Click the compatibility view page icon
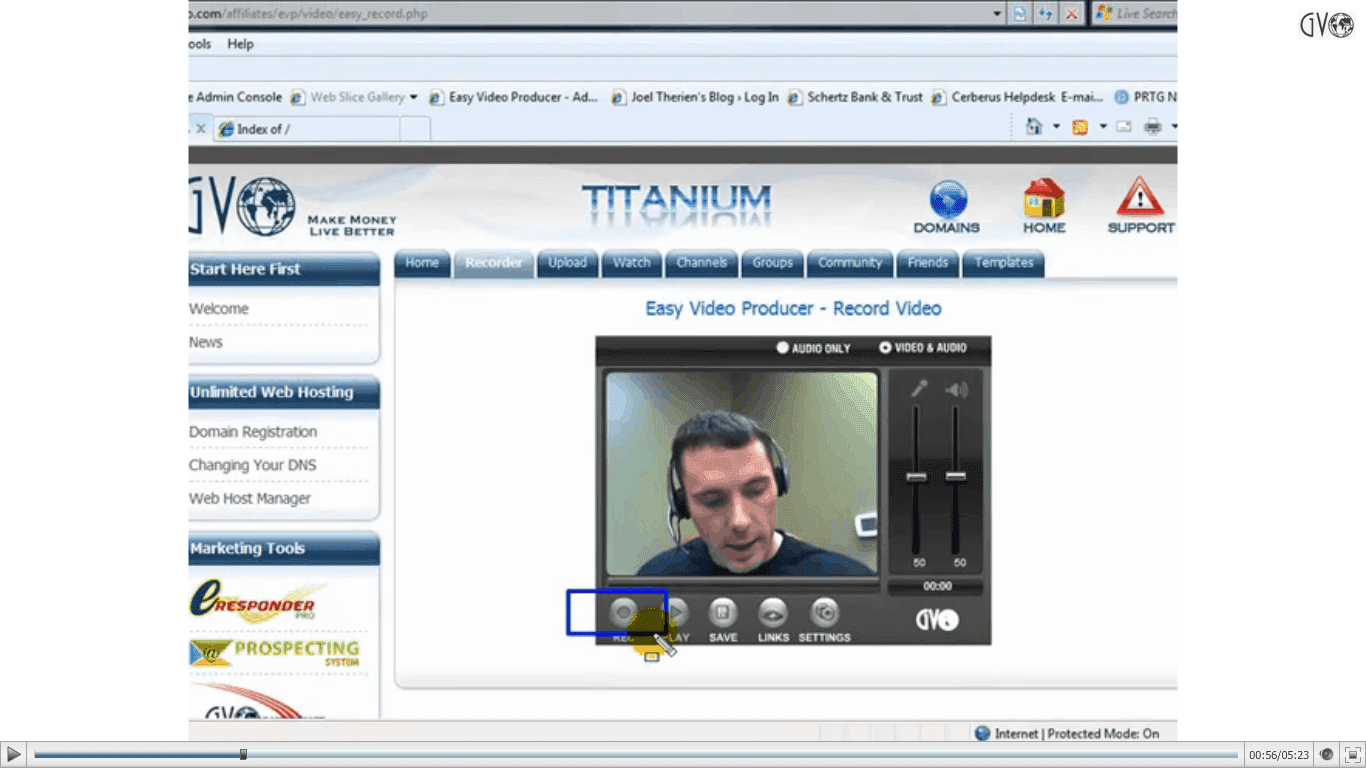 point(1019,14)
